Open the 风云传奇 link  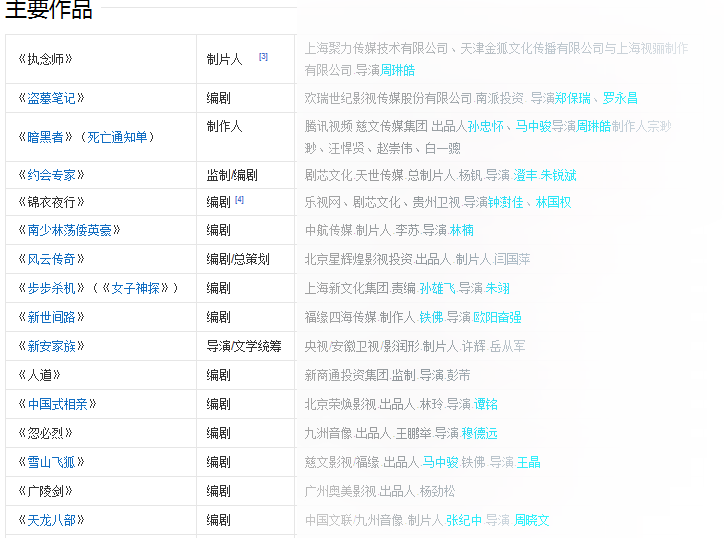[51, 259]
